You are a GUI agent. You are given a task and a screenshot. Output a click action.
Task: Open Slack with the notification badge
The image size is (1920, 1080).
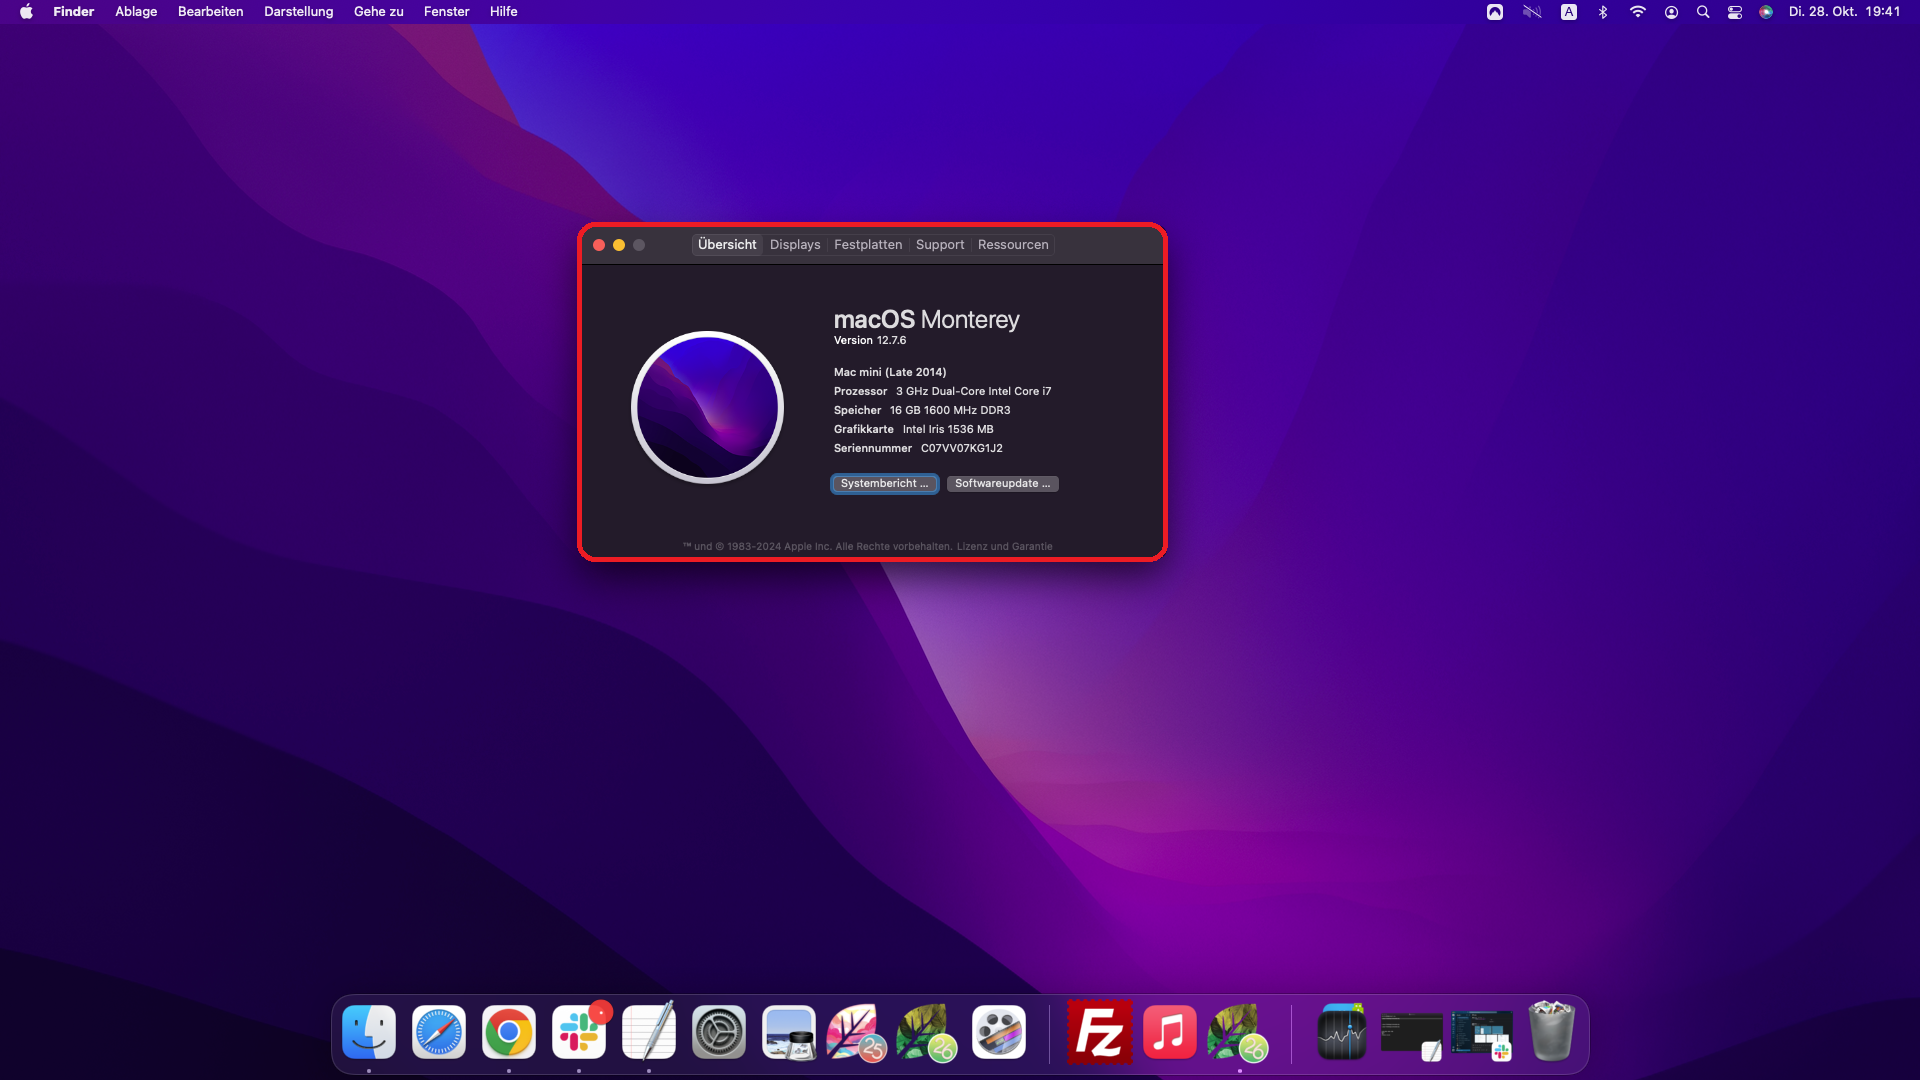coord(579,1032)
